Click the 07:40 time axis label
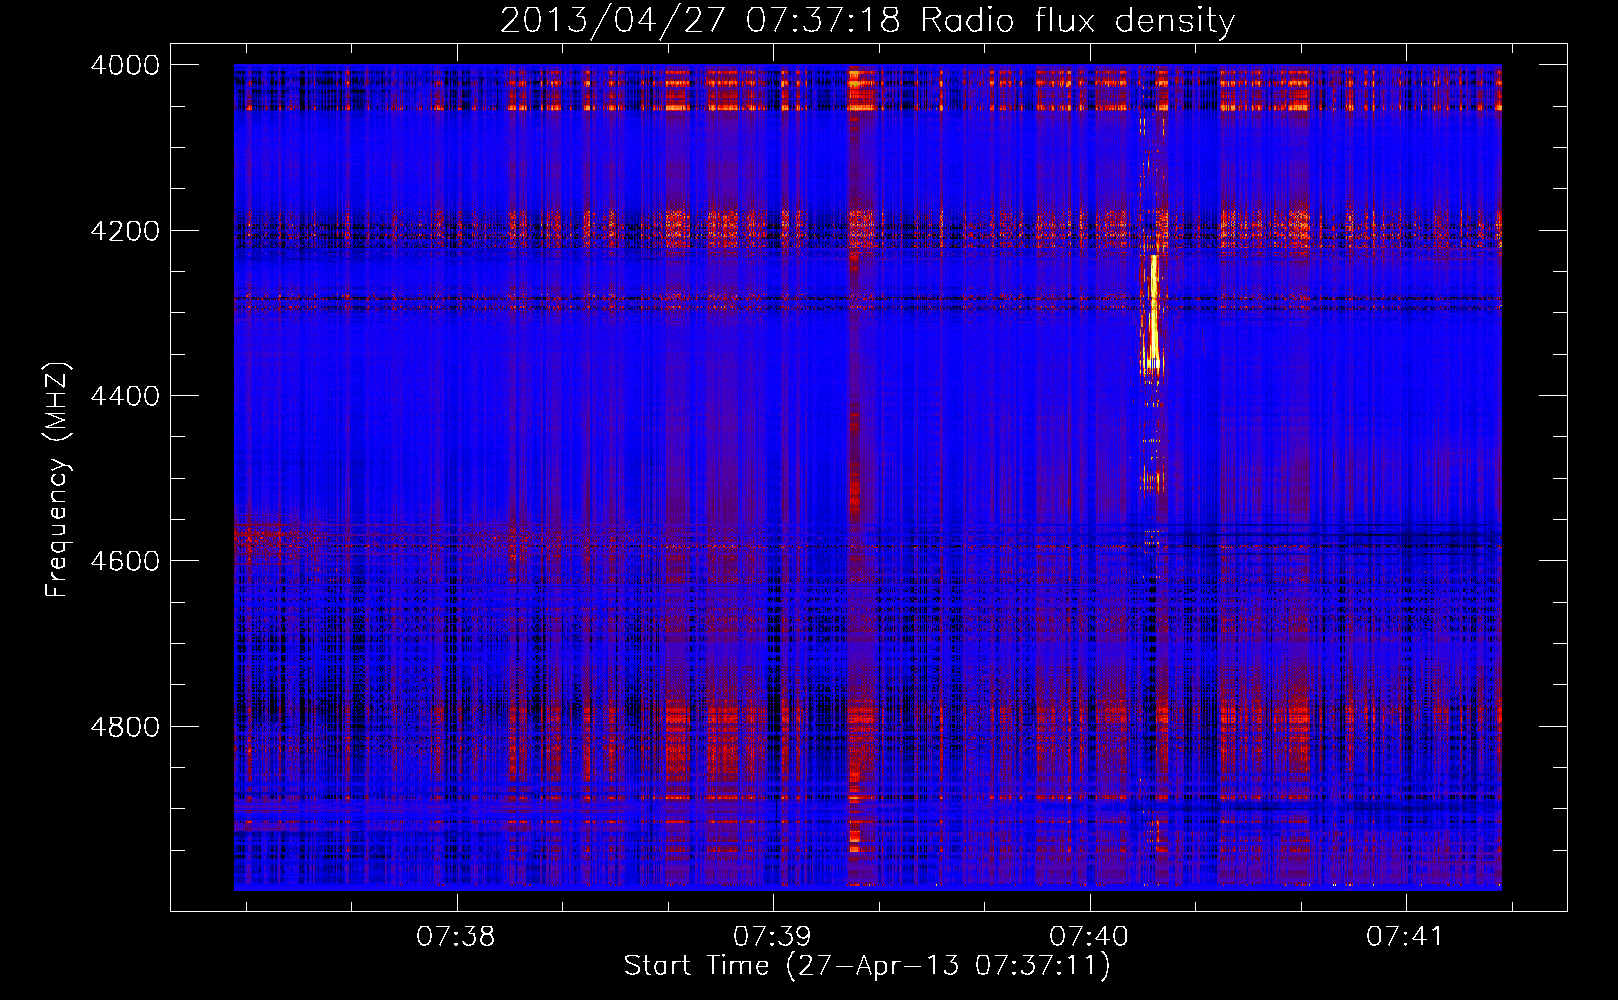Image resolution: width=1618 pixels, height=1000 pixels. pos(1089,937)
